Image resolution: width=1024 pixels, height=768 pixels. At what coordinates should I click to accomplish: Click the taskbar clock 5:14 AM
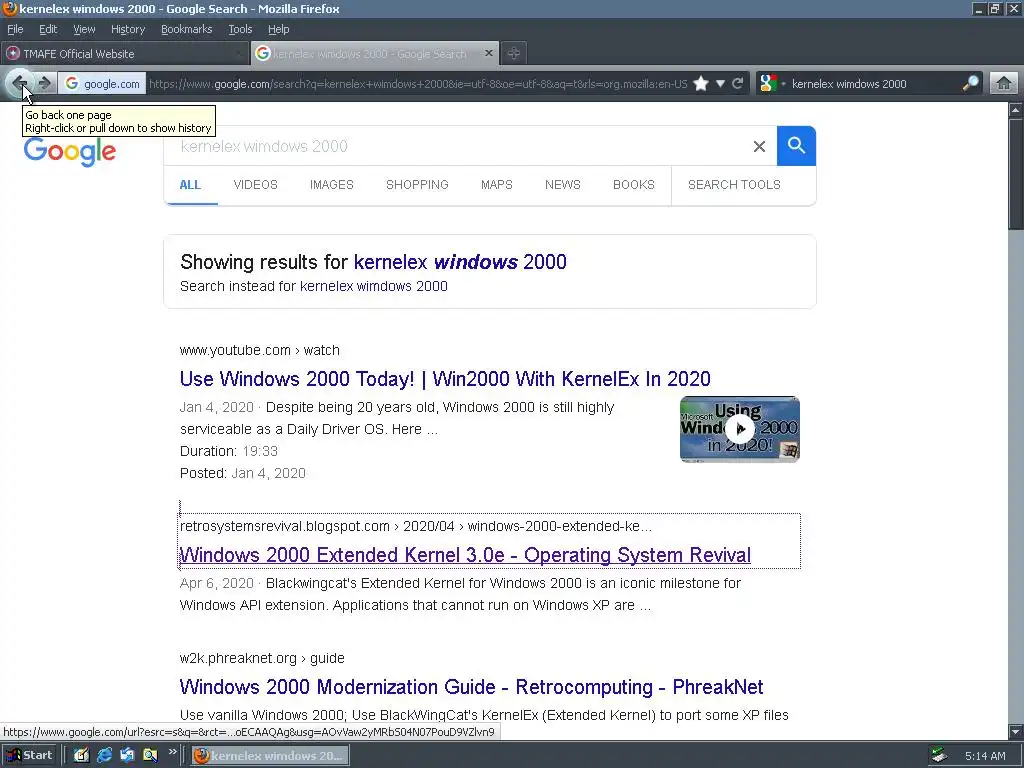985,756
